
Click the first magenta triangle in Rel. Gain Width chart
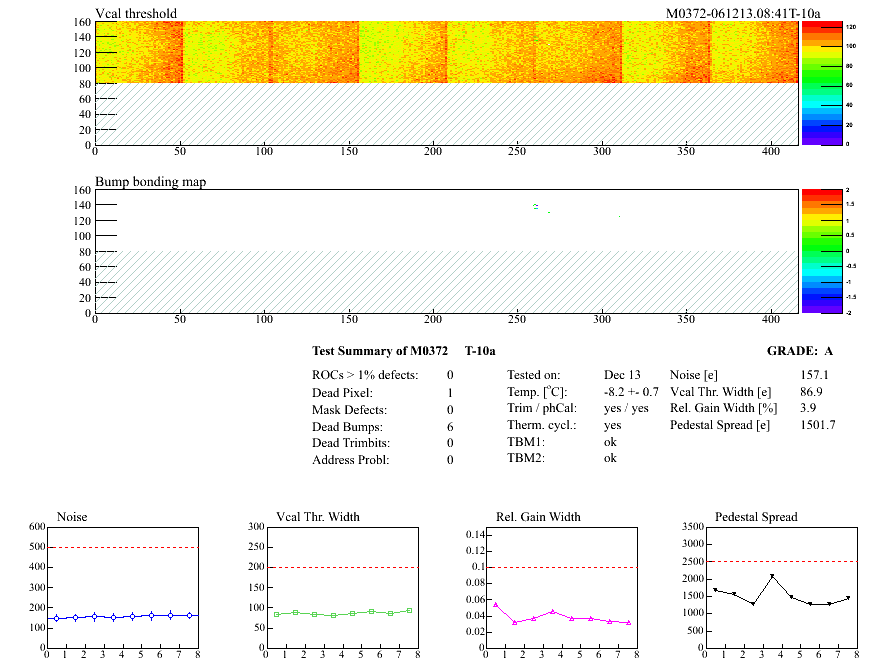(495, 604)
